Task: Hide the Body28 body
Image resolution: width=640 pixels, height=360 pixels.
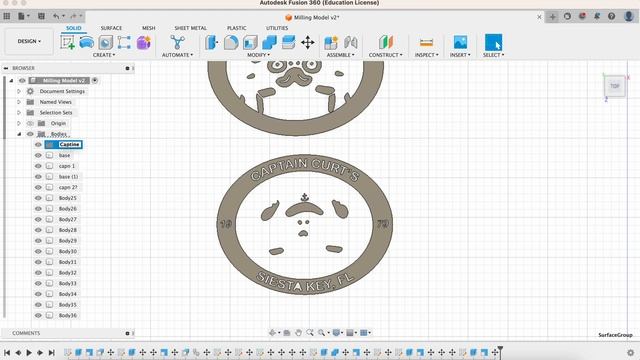Action: [x=38, y=230]
